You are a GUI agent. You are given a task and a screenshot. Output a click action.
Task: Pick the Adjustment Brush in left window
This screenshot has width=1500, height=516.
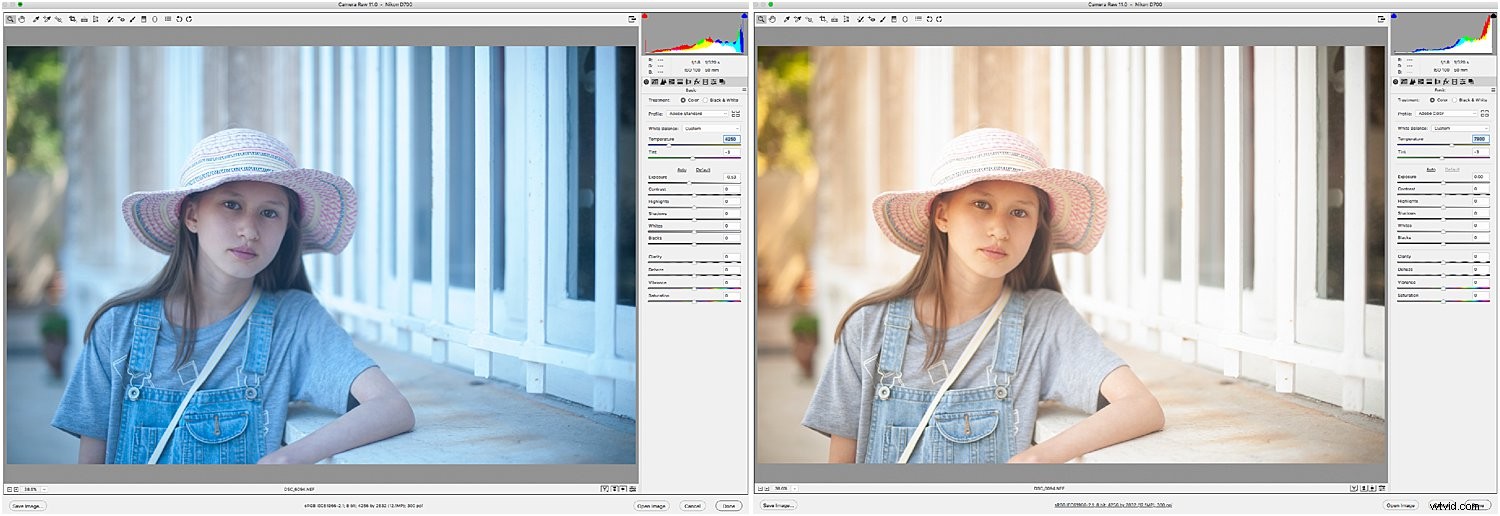132,19
